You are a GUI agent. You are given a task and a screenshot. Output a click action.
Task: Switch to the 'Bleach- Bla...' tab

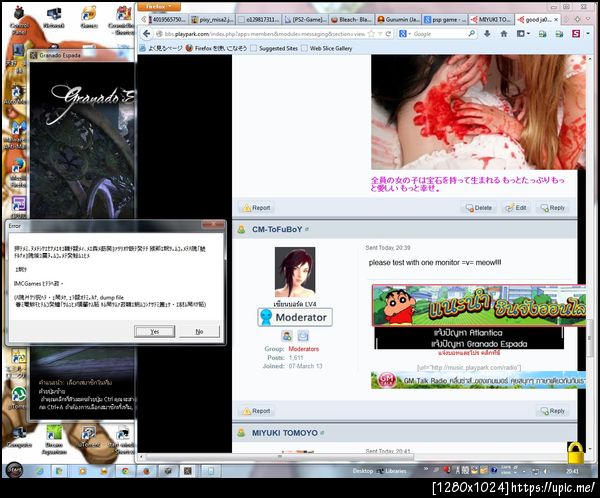pyautogui.click(x=352, y=20)
